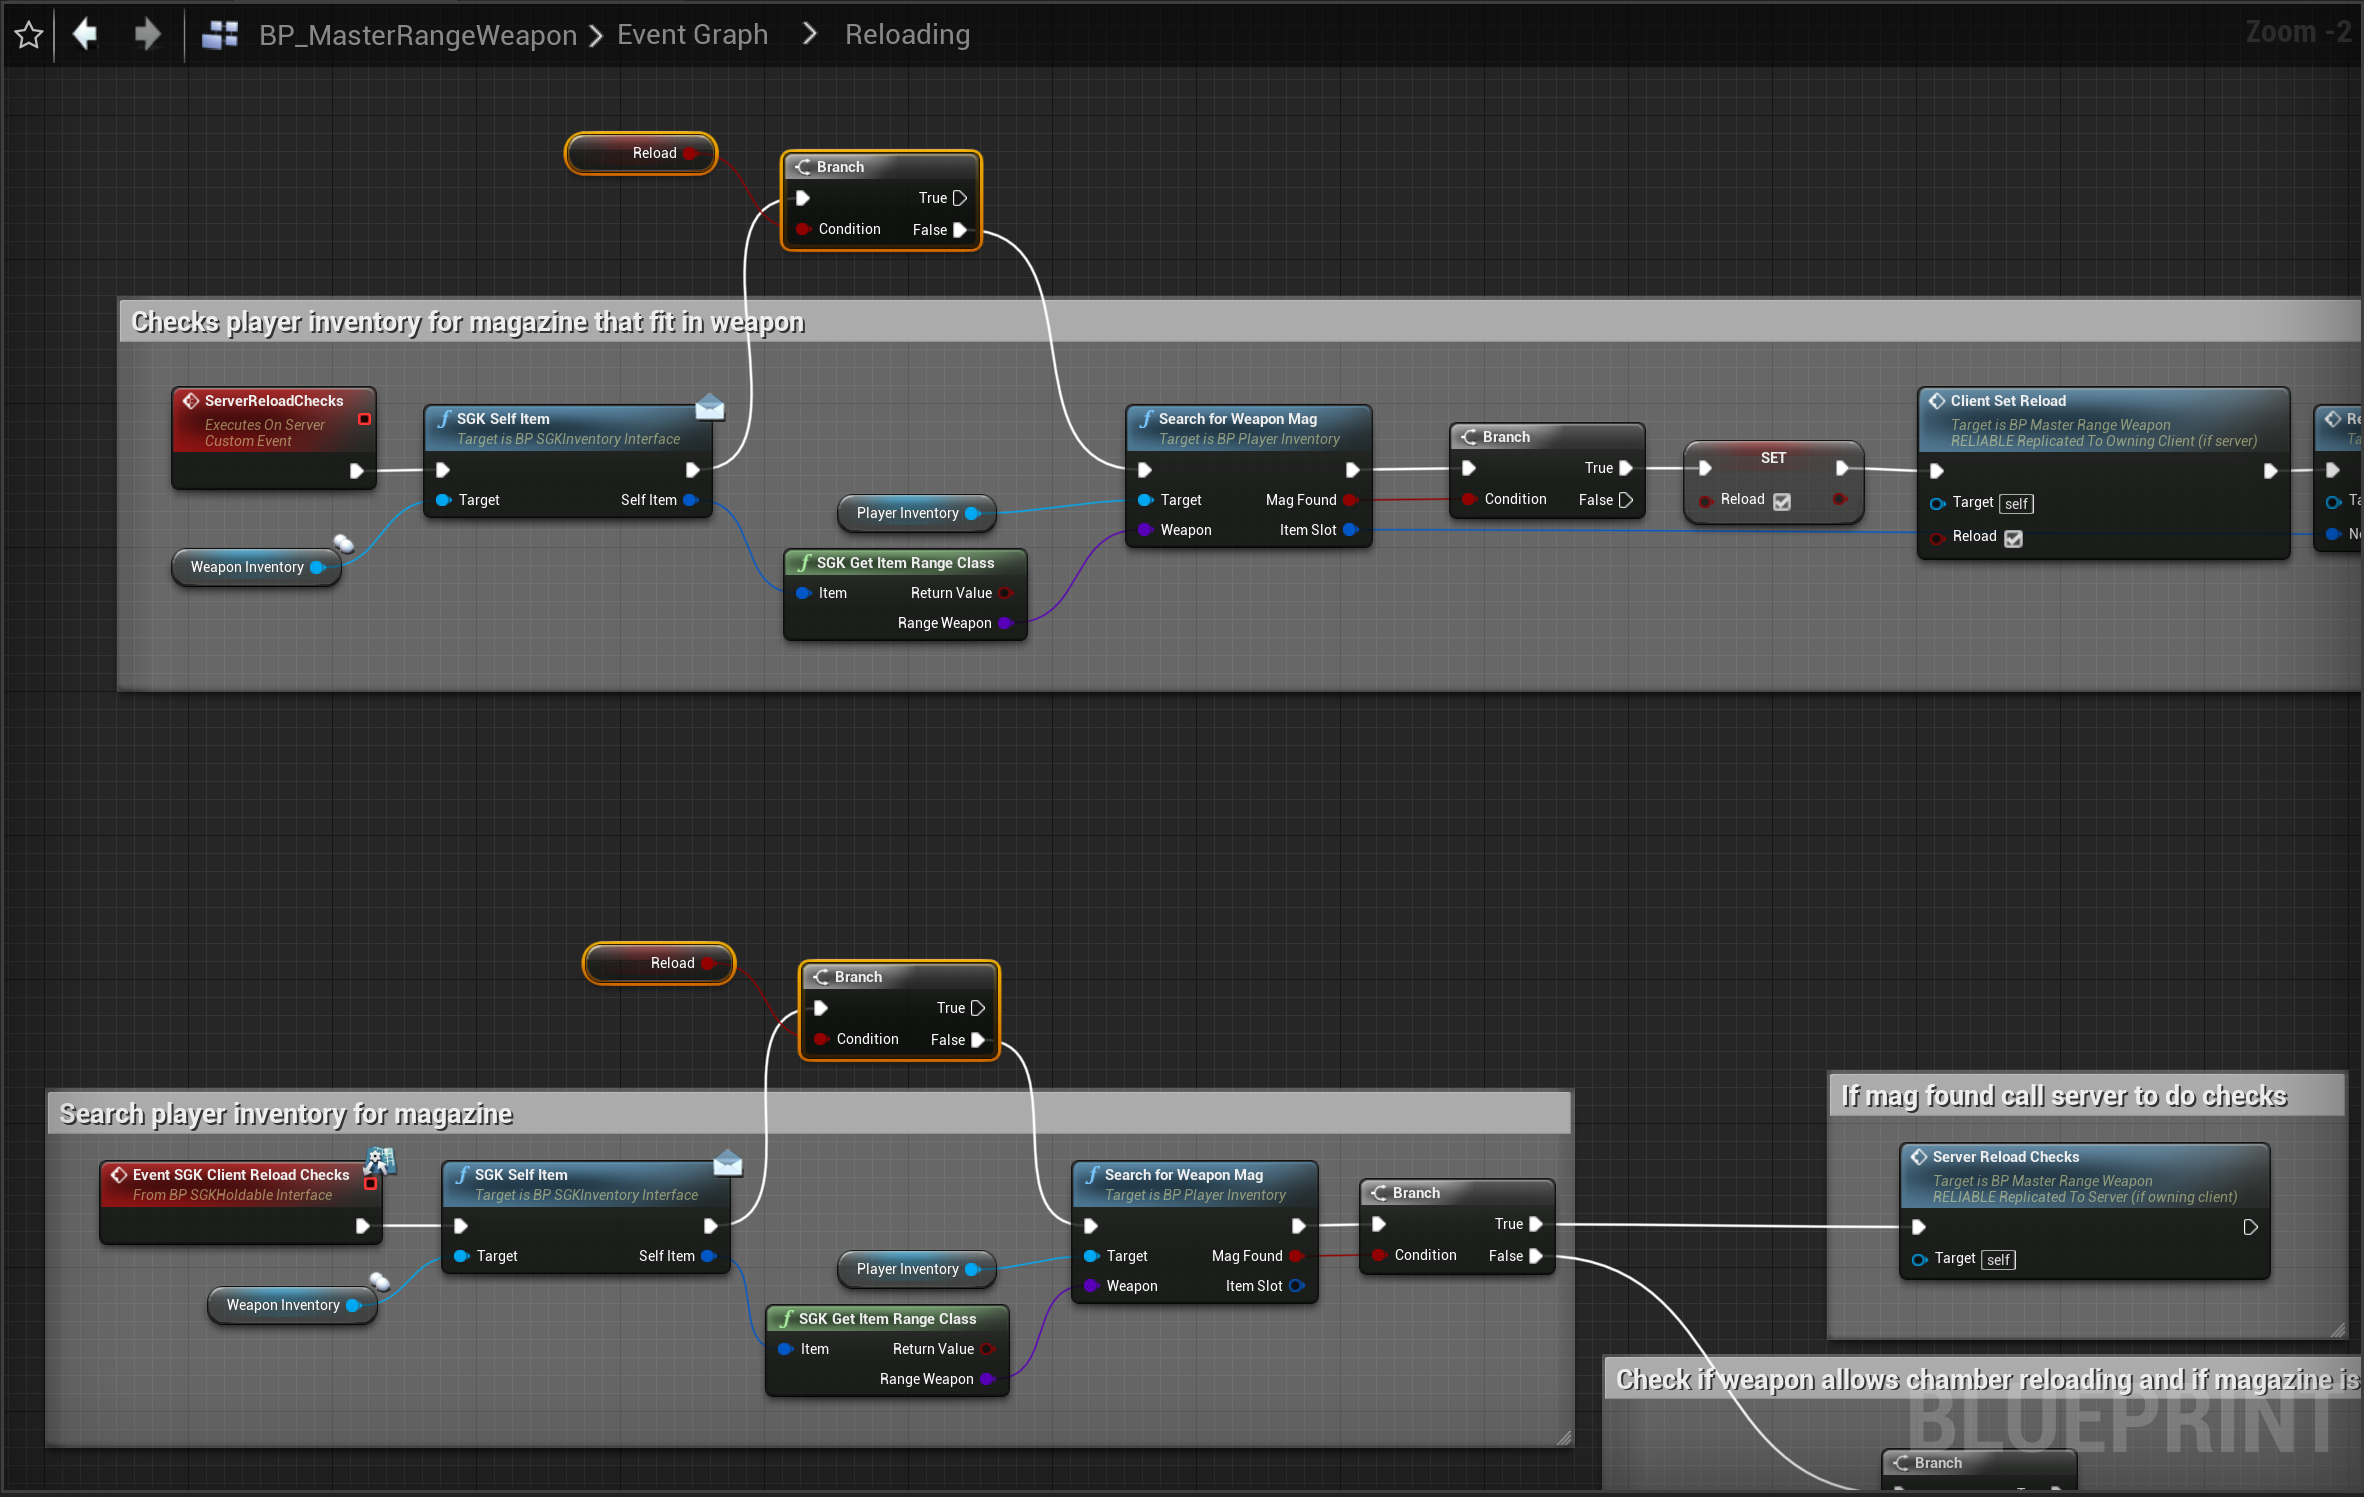Select the top Reload variable node
The width and height of the screenshot is (2364, 1497).
point(642,153)
